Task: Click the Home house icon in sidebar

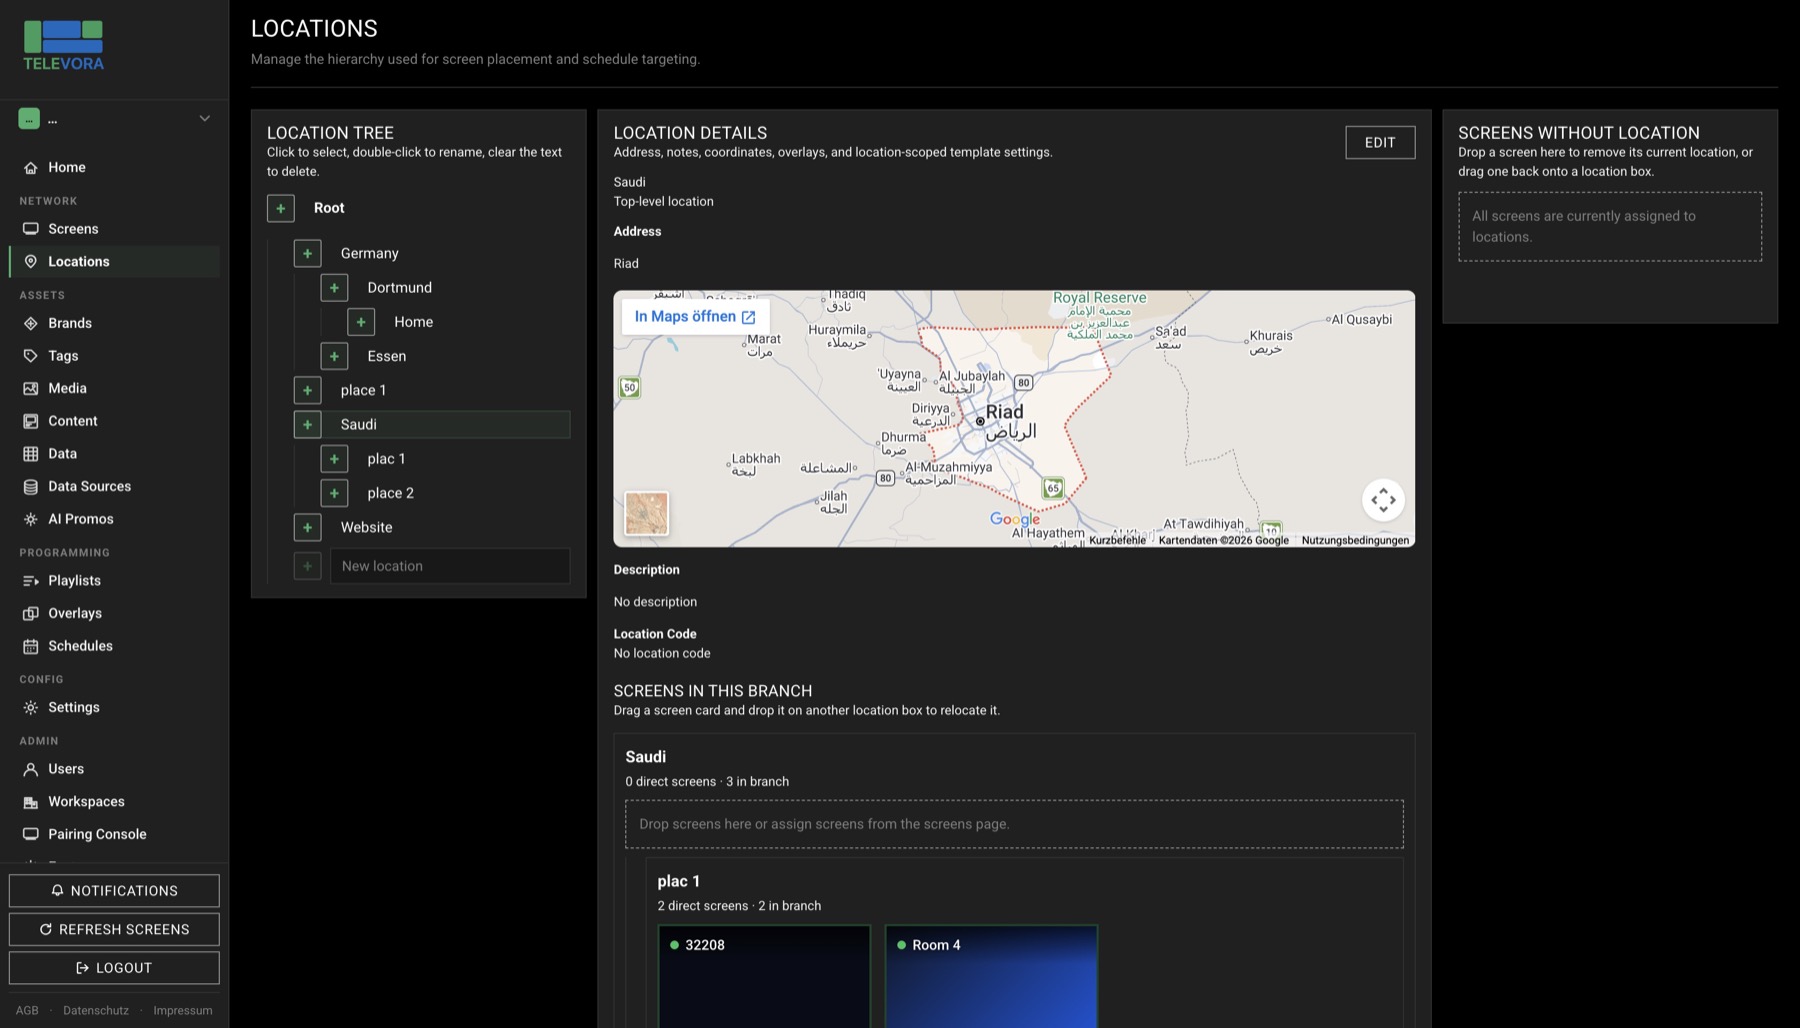Action: tap(31, 167)
